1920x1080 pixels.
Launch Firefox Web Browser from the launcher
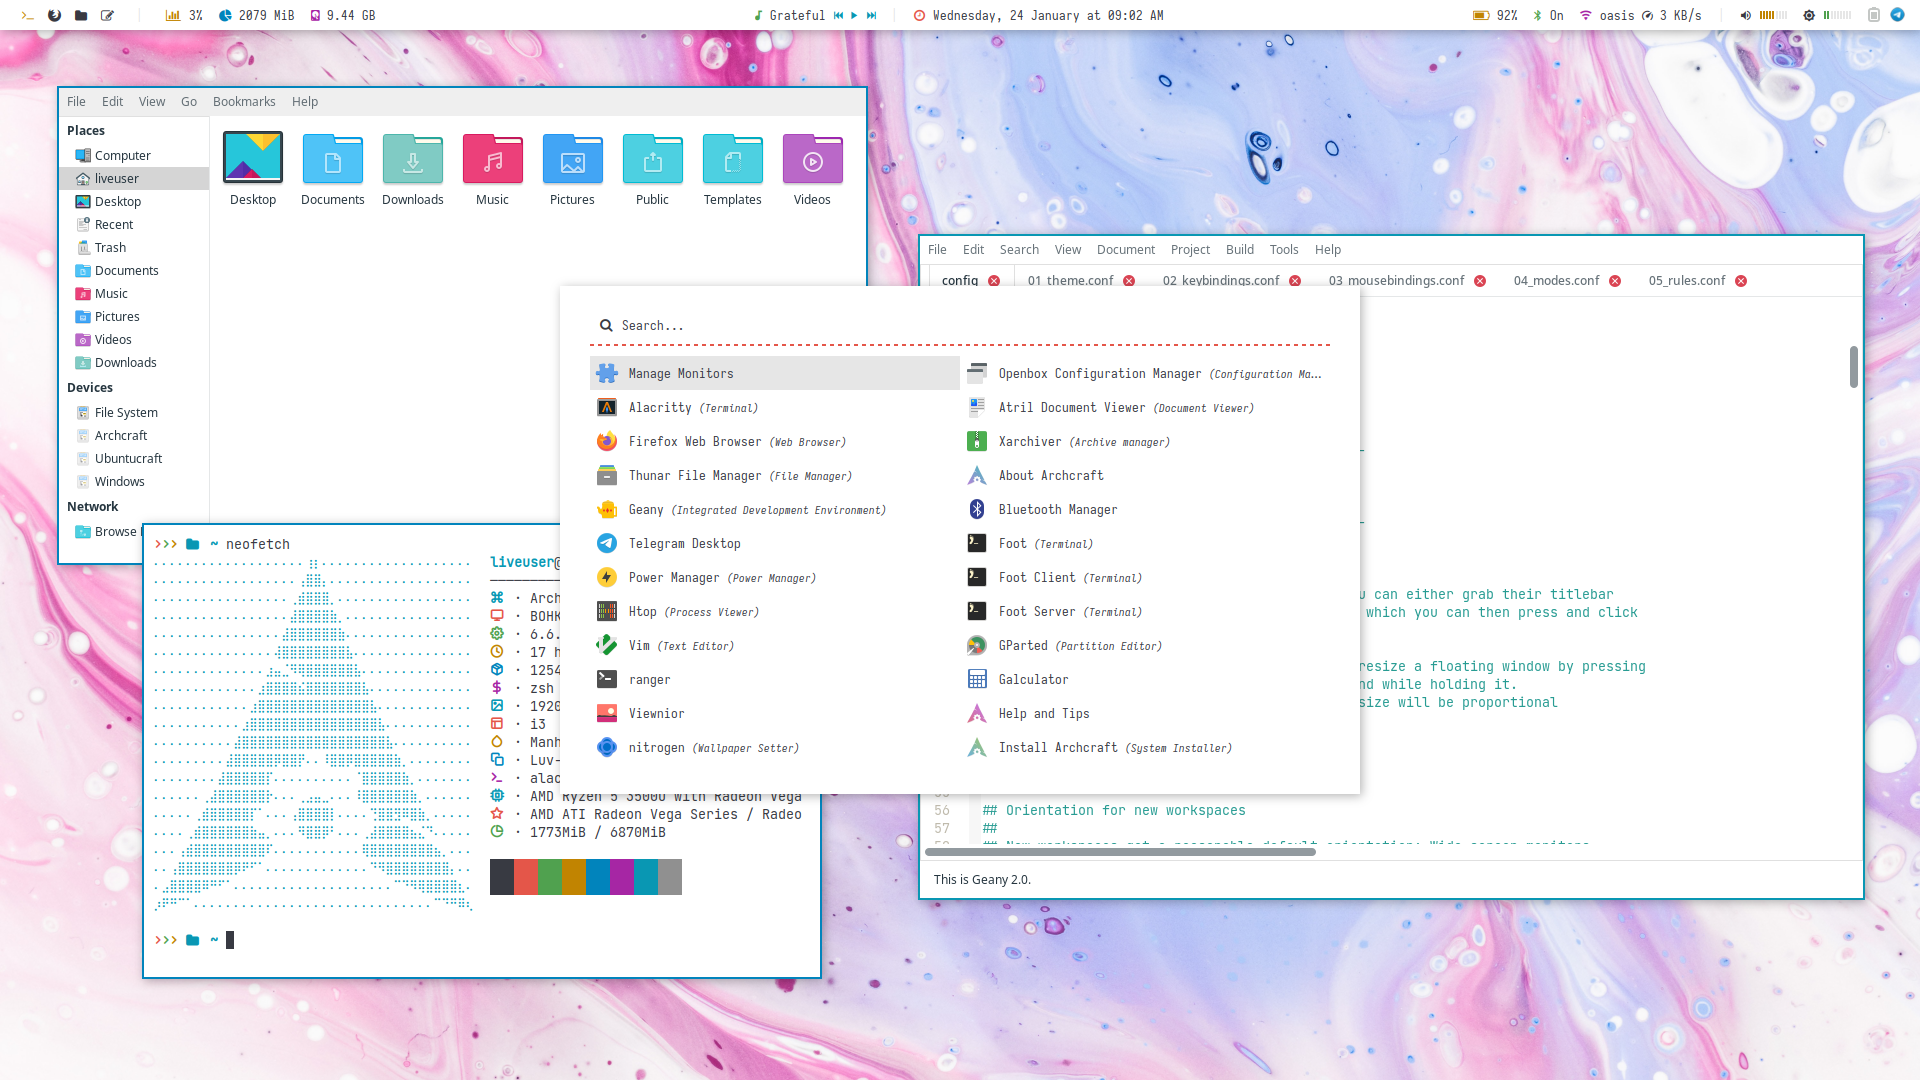click(694, 441)
